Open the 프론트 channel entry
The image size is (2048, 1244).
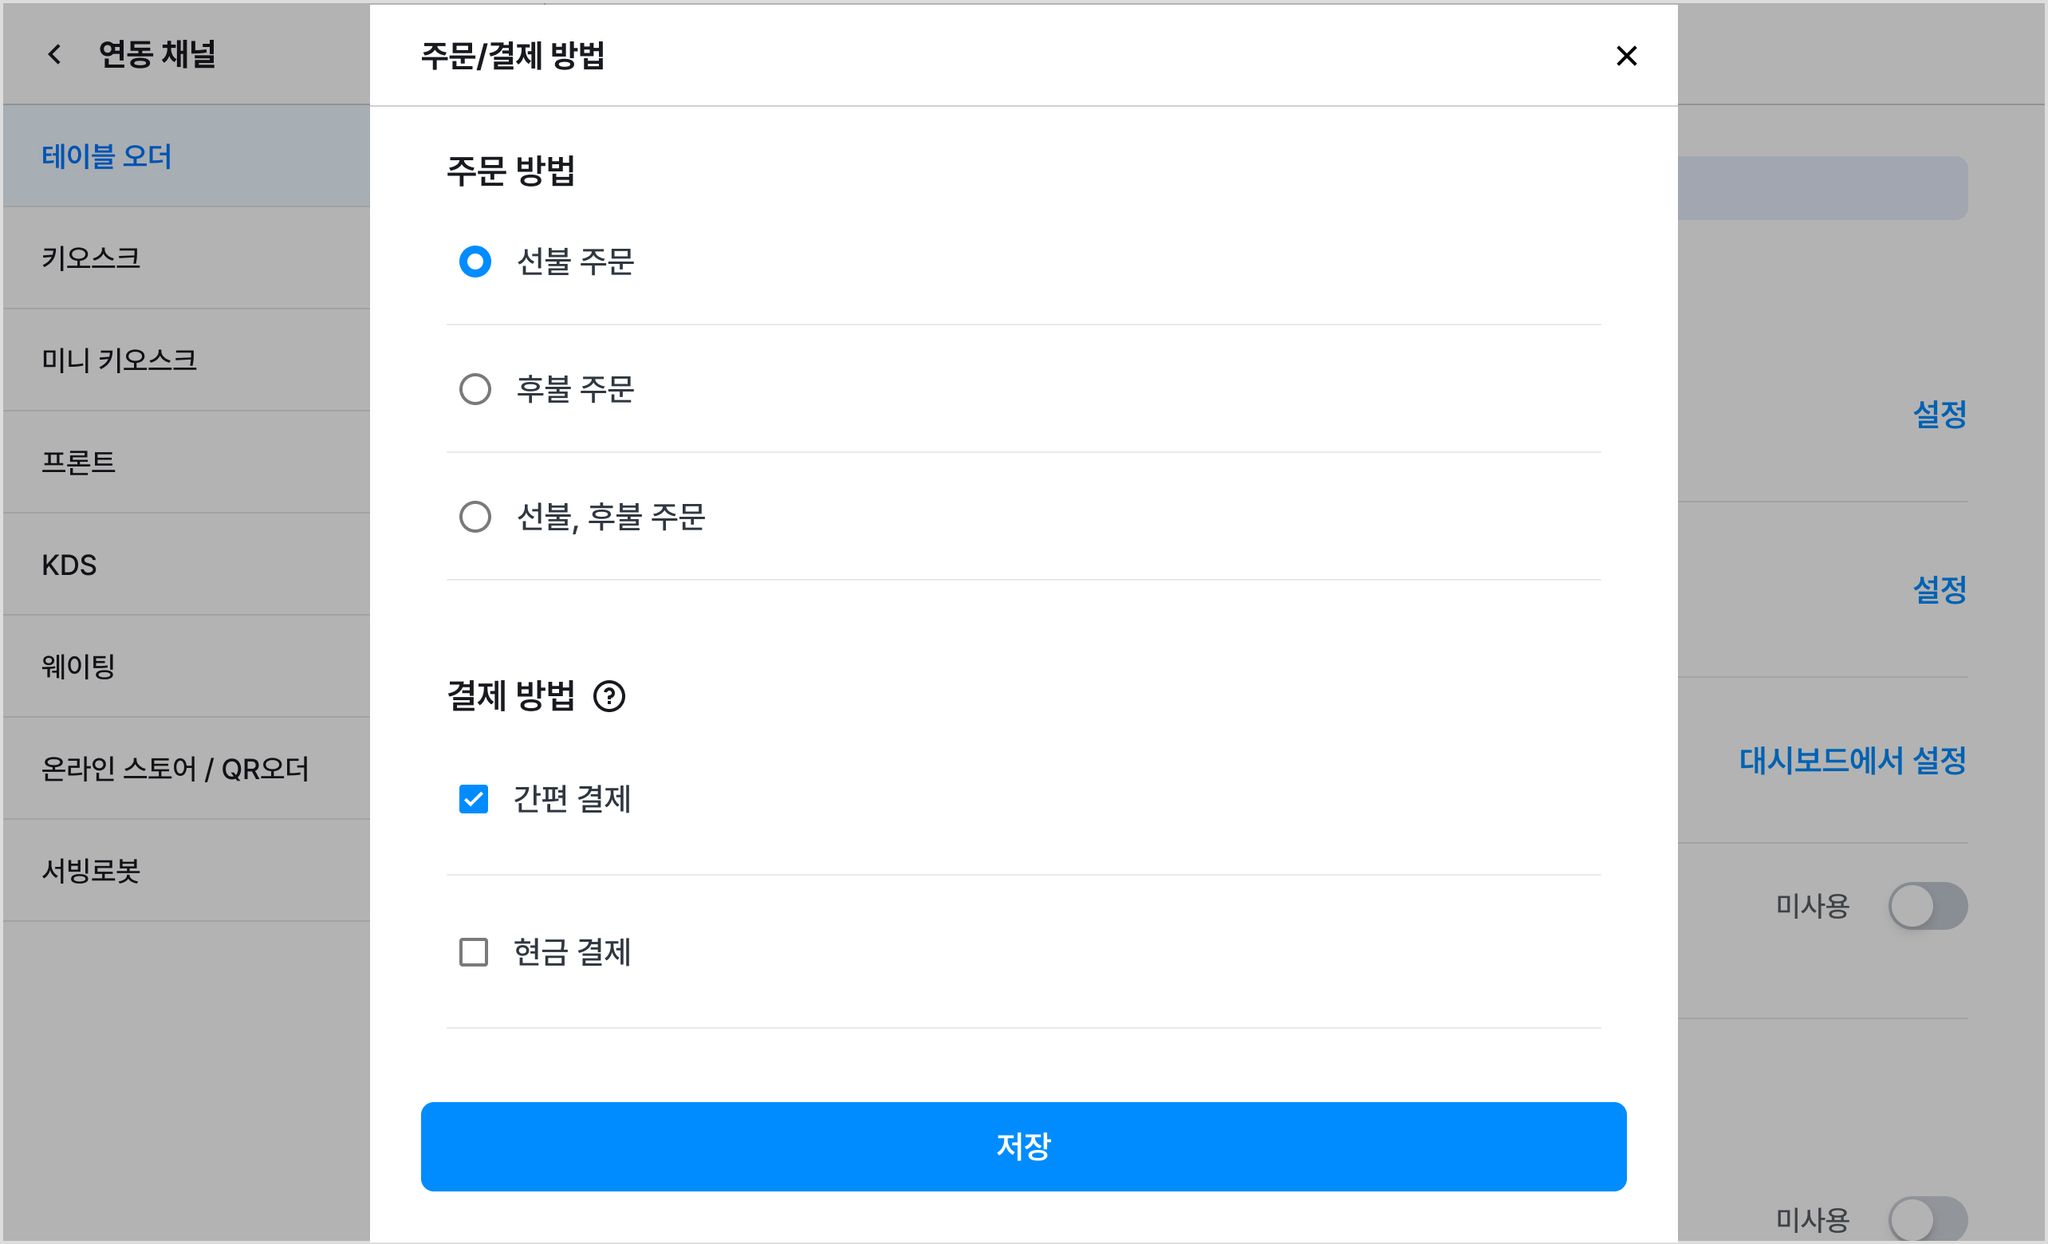click(x=186, y=462)
